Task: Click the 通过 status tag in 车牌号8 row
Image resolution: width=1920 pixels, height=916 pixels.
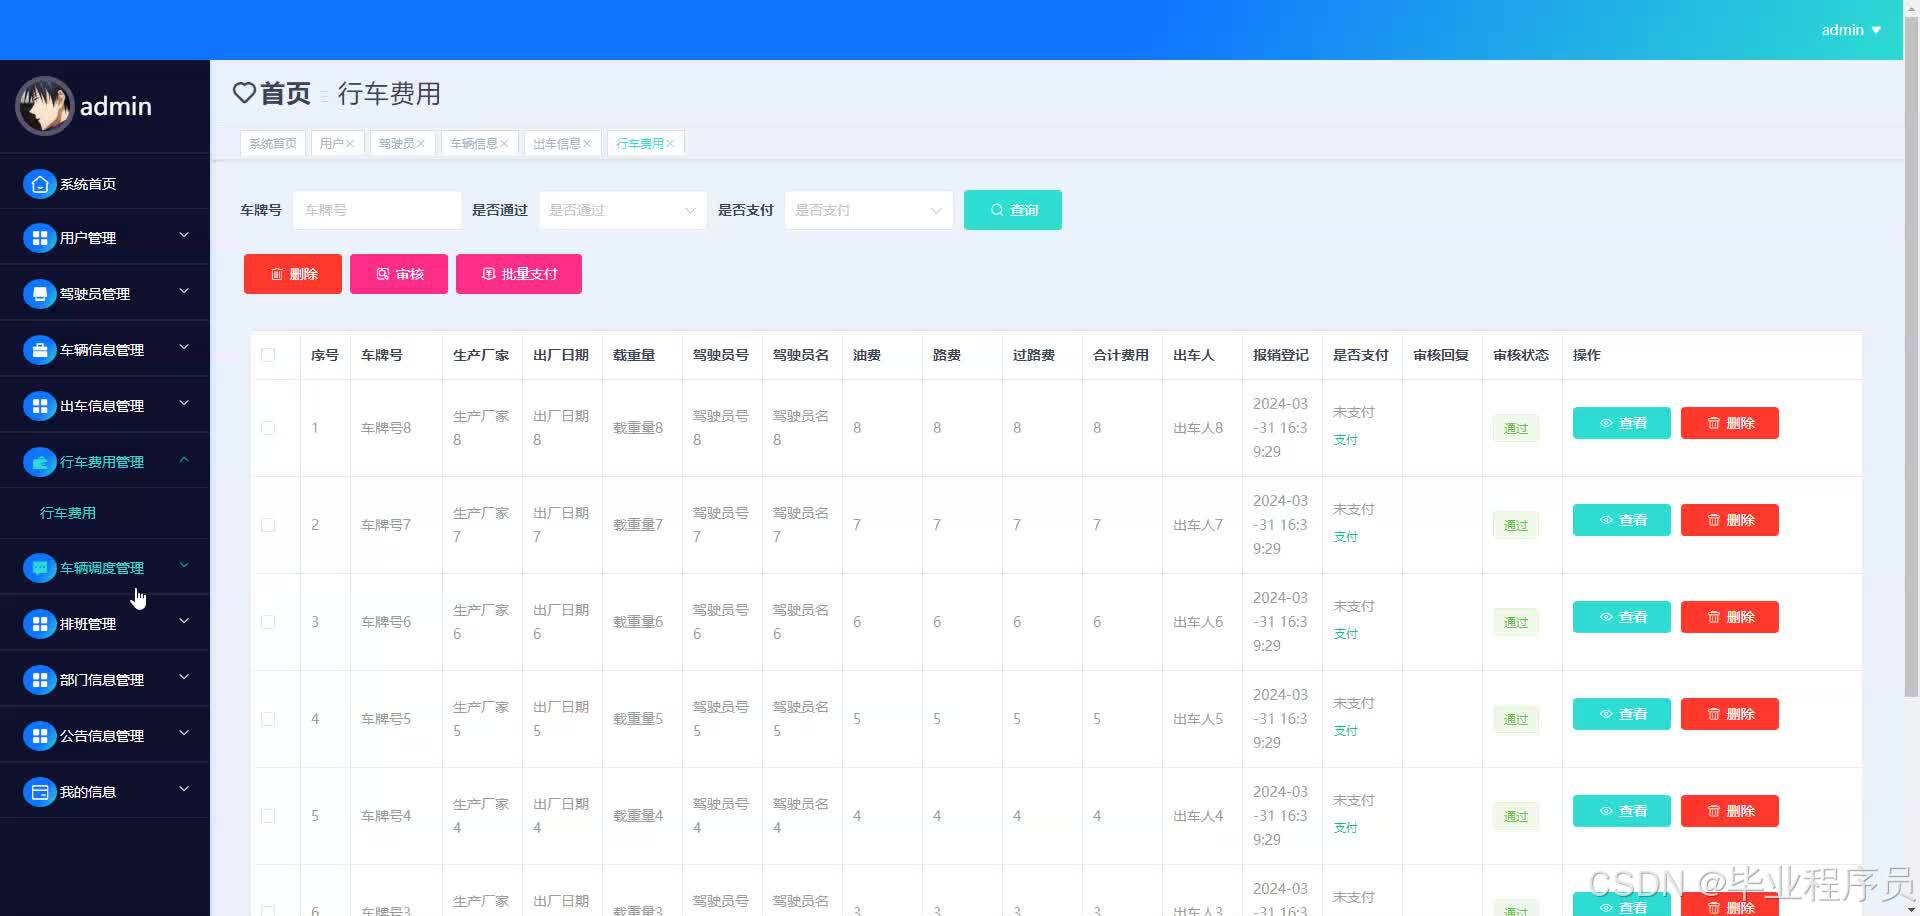Action: coord(1516,428)
